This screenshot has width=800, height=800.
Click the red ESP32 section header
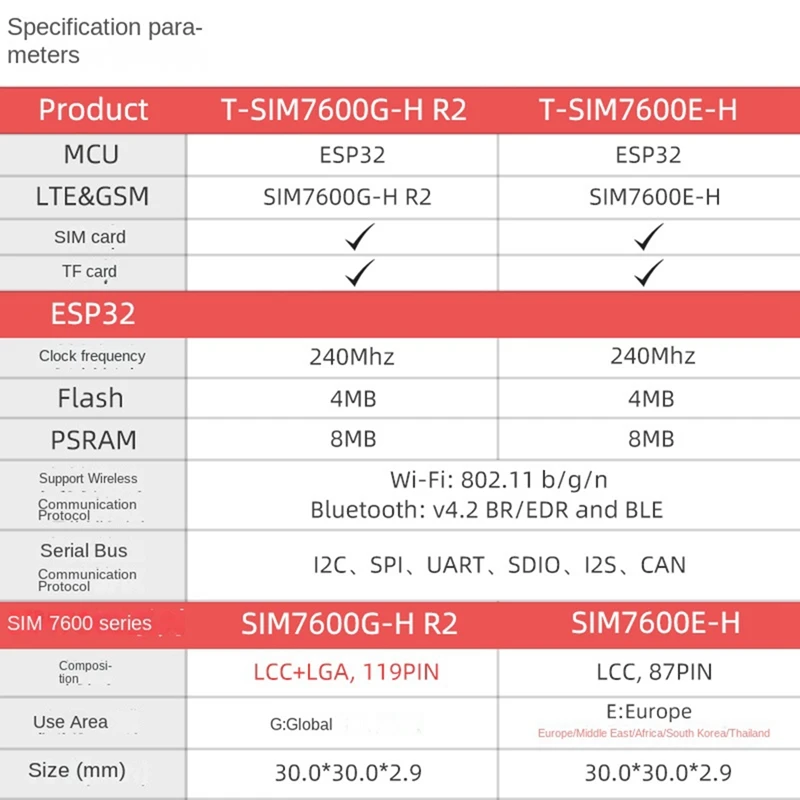point(93,314)
